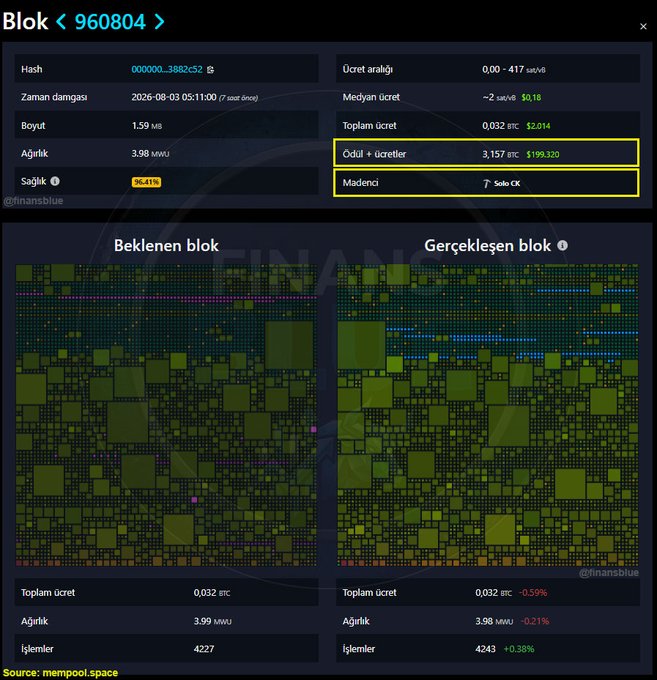Select the size value 1.59 MB
The image size is (657, 680).
click(147, 126)
